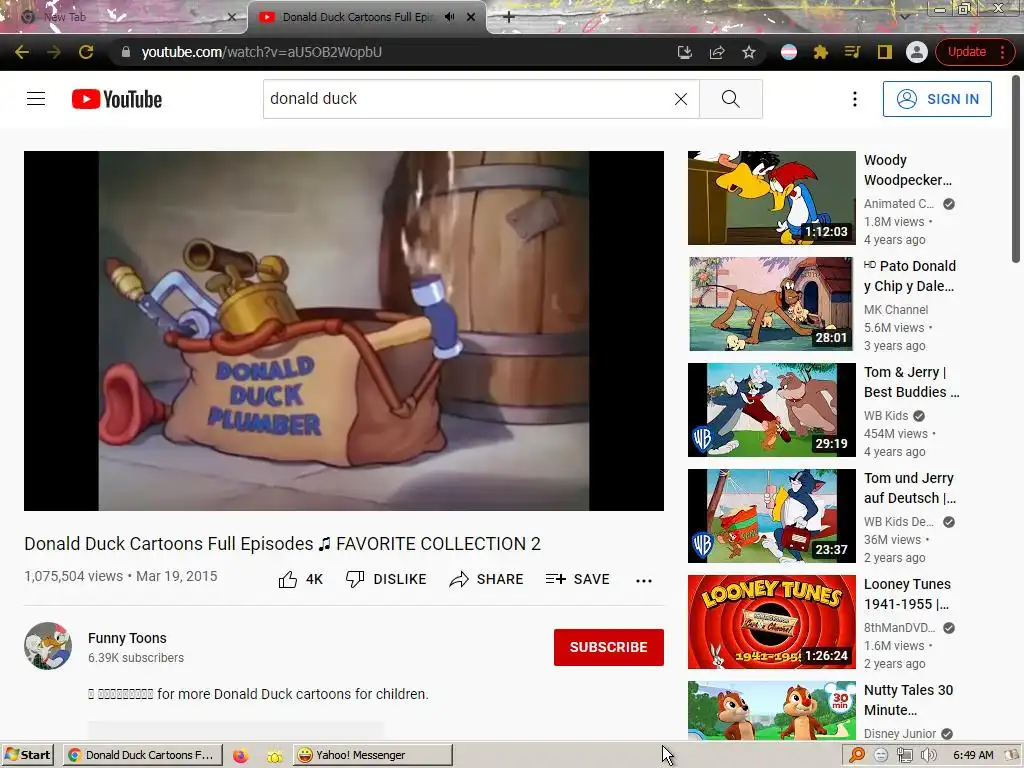Viewport: 1024px width, 768px height.
Task: Clear the search box with the X
Action: (680, 99)
